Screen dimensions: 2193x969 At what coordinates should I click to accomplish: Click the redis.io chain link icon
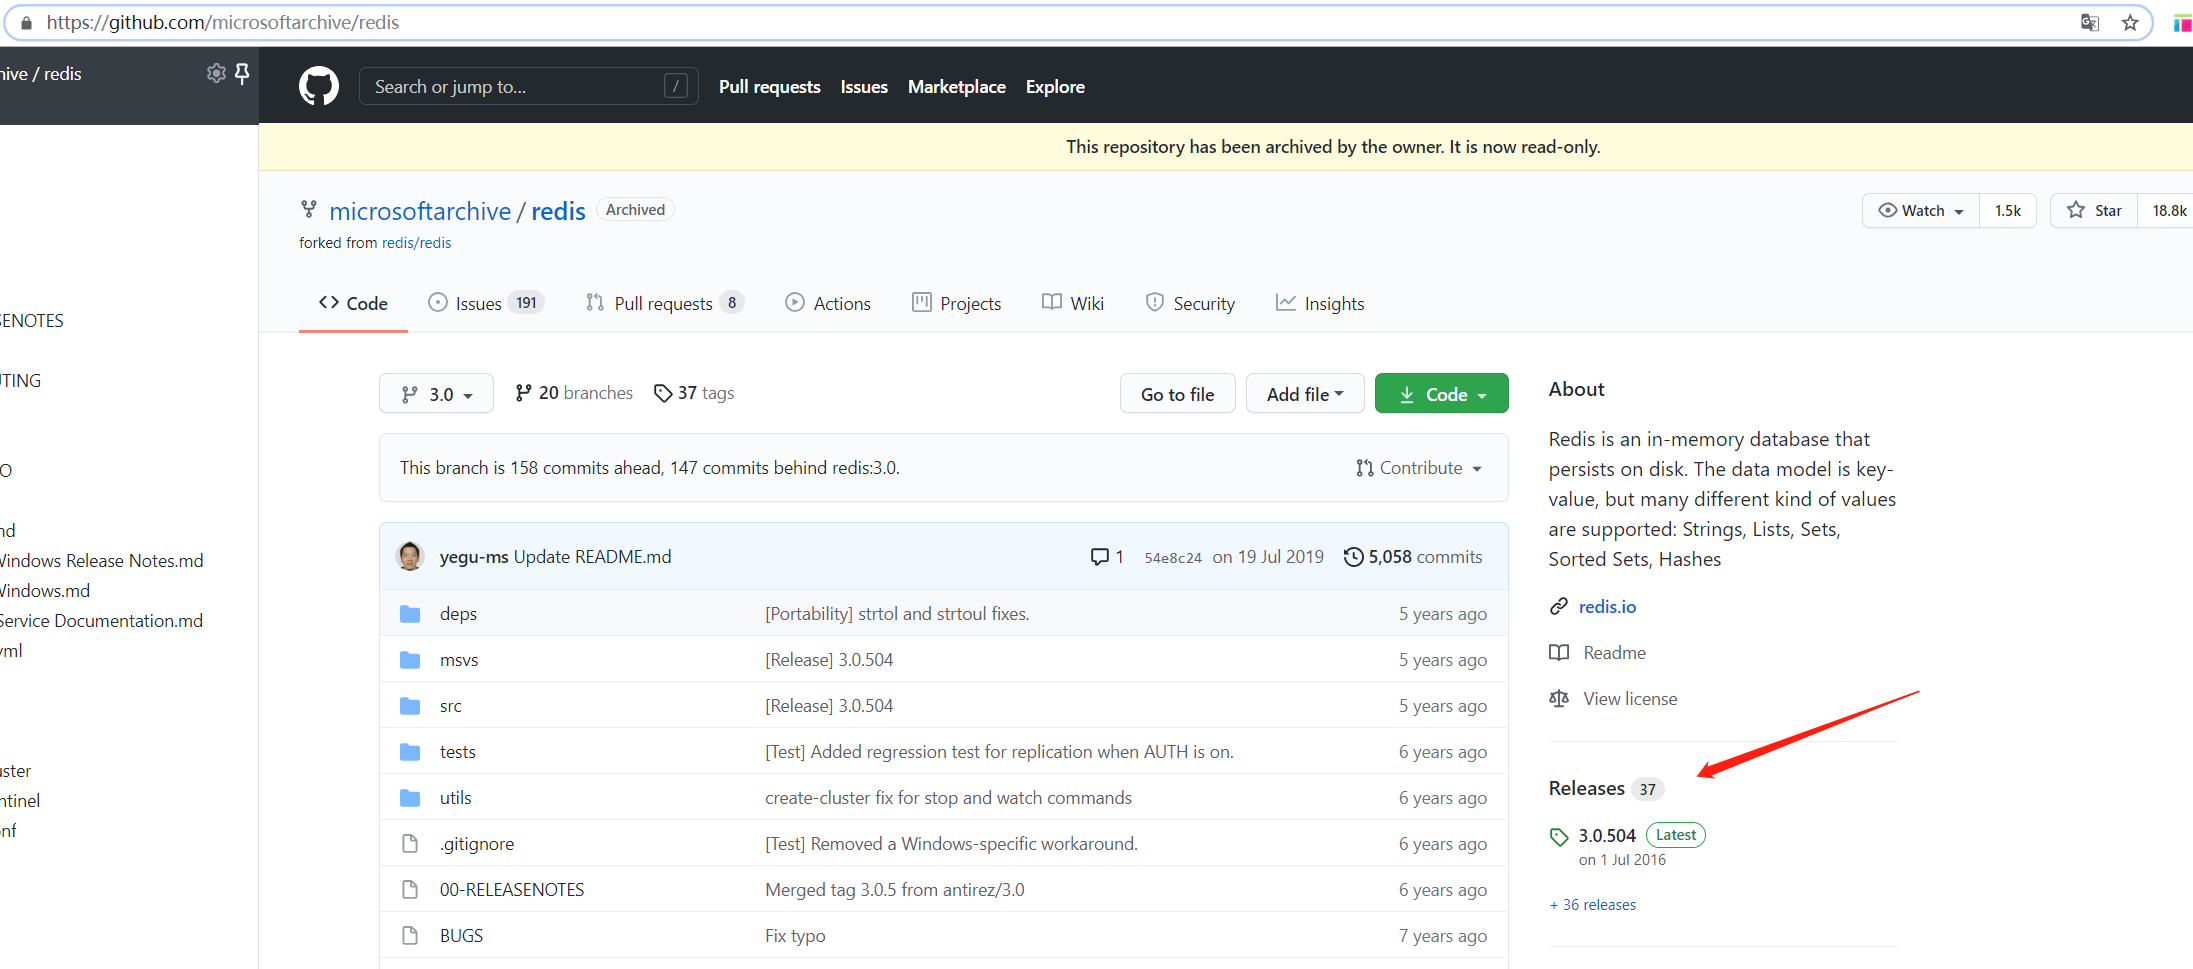point(1559,606)
